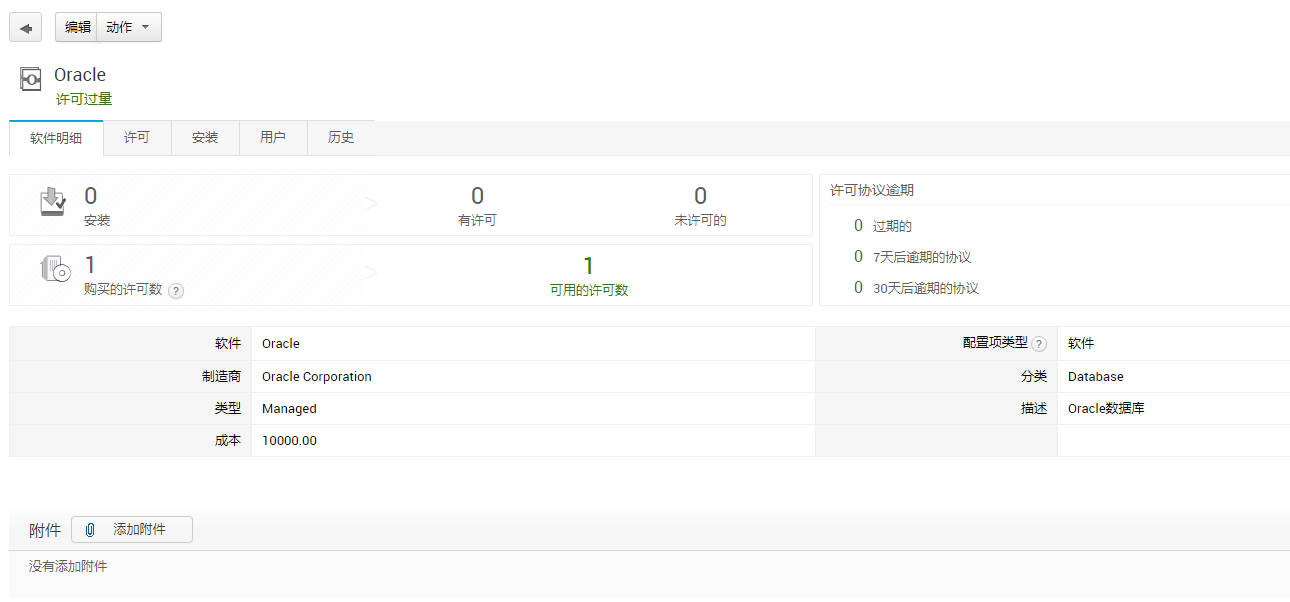Click the 附件 section heading
The height and width of the screenshot is (602, 1290).
(45, 530)
